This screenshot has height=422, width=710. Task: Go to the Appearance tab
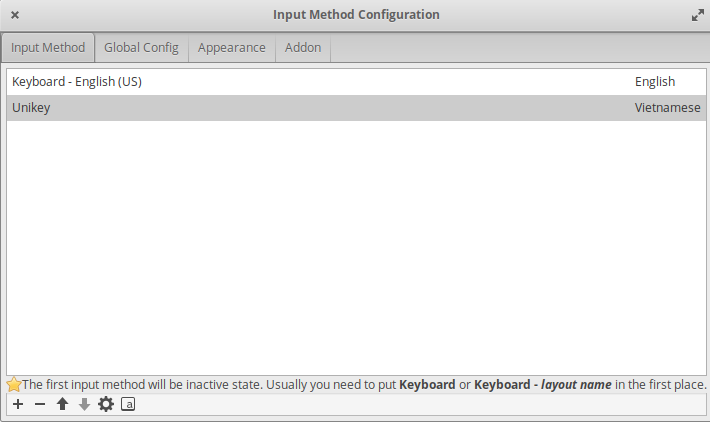232,48
